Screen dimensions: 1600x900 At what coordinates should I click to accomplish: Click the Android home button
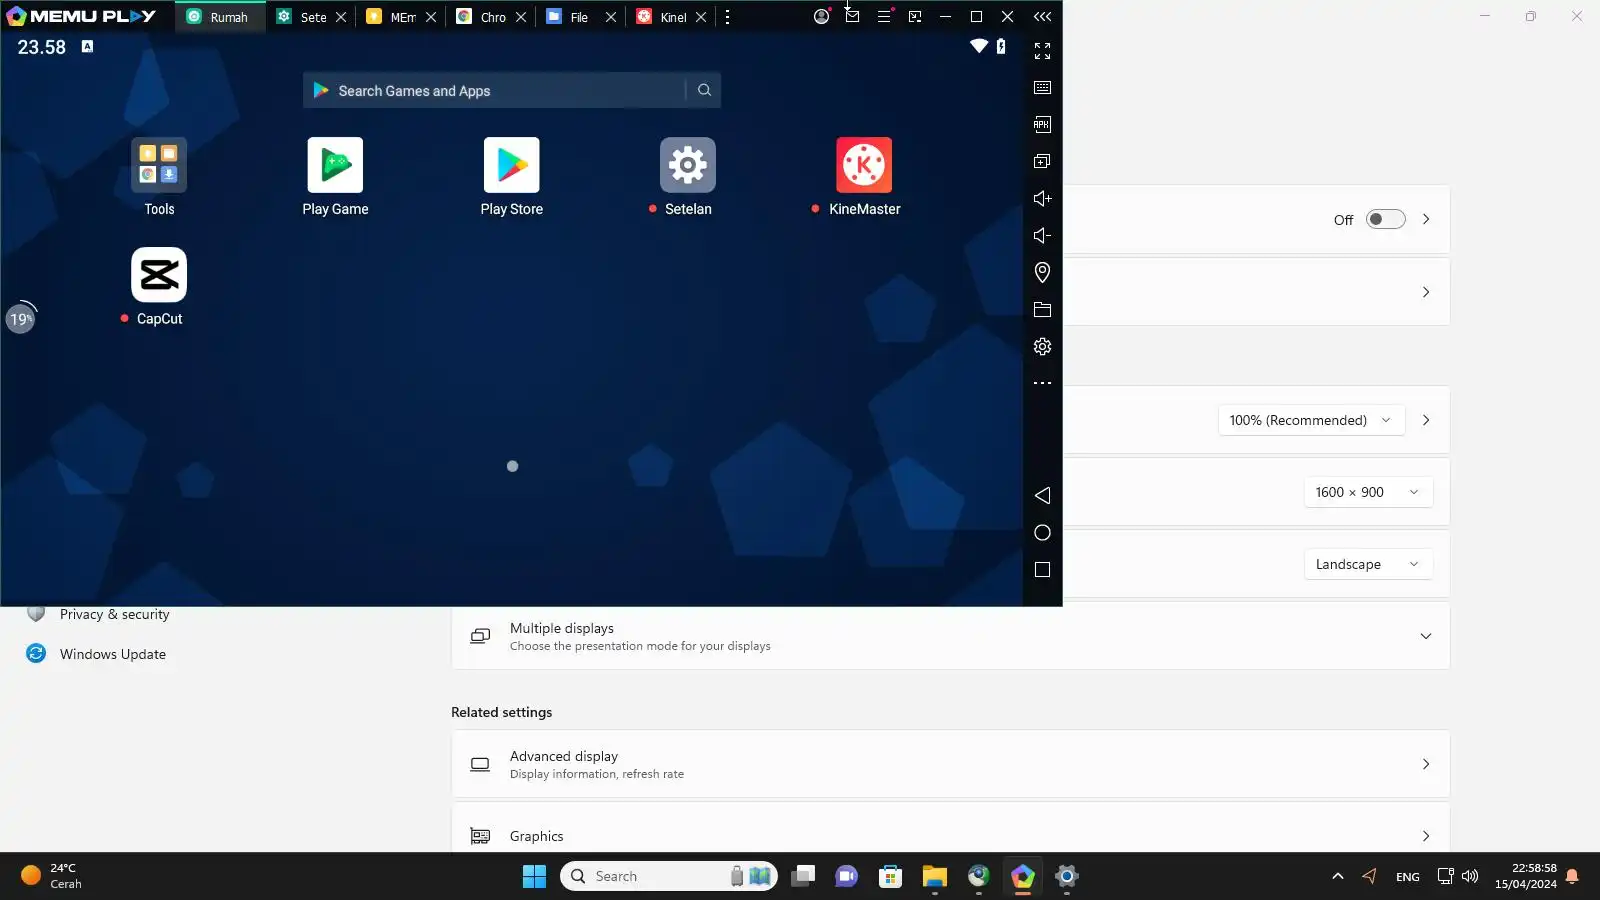(x=1042, y=533)
